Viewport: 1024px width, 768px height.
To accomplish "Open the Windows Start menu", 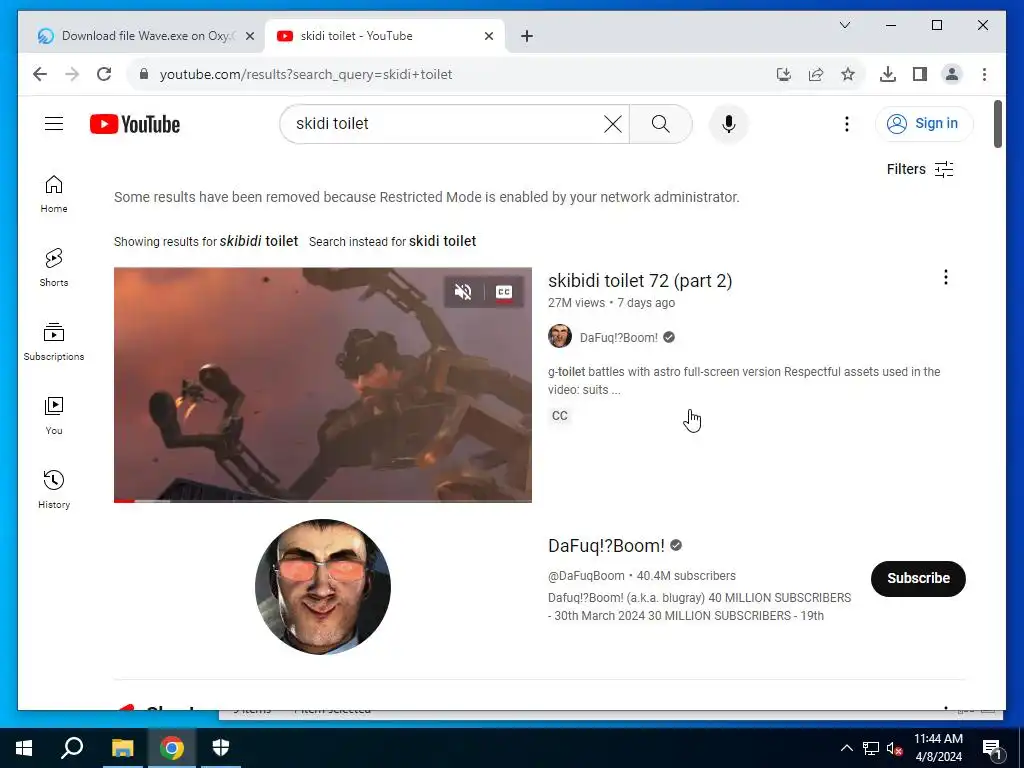I will (24, 748).
